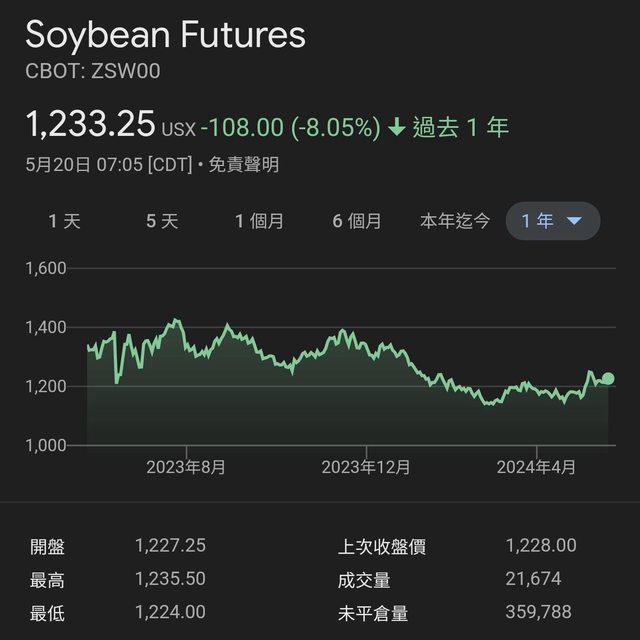
Task: Open the 1 年 range dropdown
Action: (553, 221)
